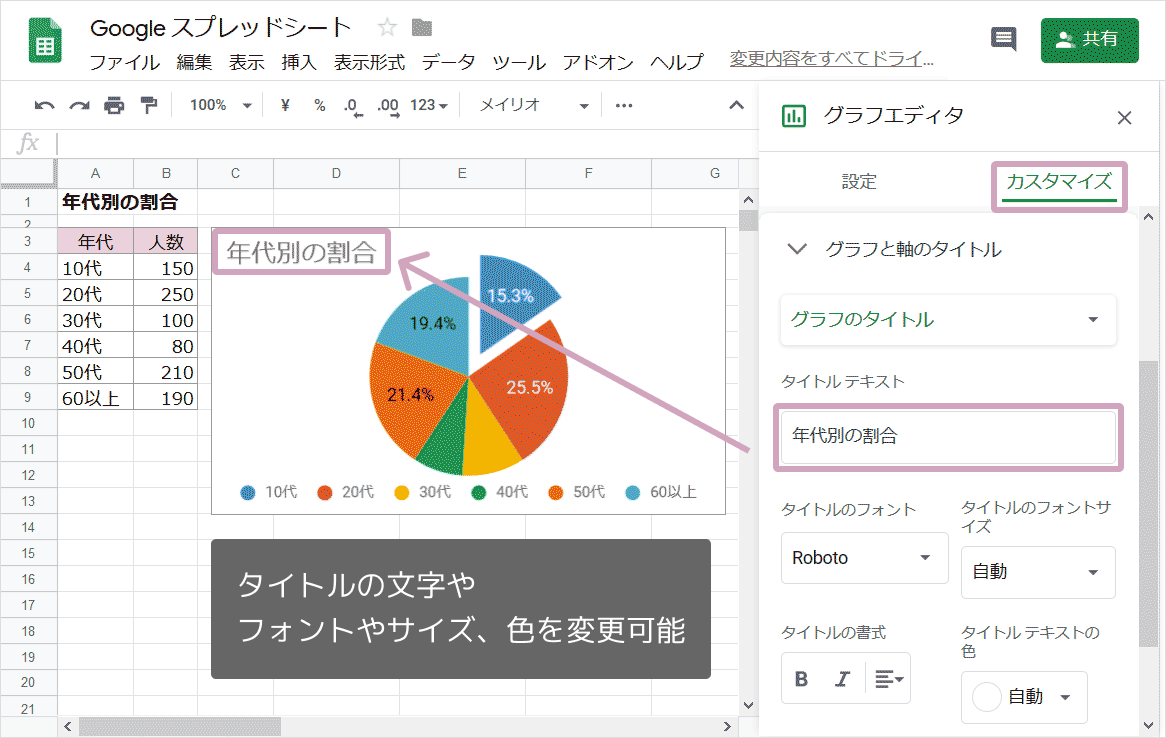Click the Undo icon in the toolbar
Viewport: 1166px width, 738px height.
click(42, 105)
